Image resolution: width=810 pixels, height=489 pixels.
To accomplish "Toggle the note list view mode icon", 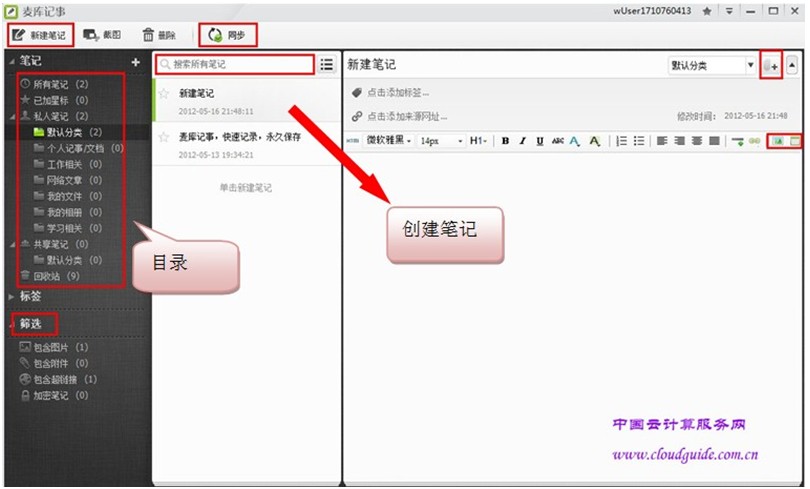I will 326,64.
